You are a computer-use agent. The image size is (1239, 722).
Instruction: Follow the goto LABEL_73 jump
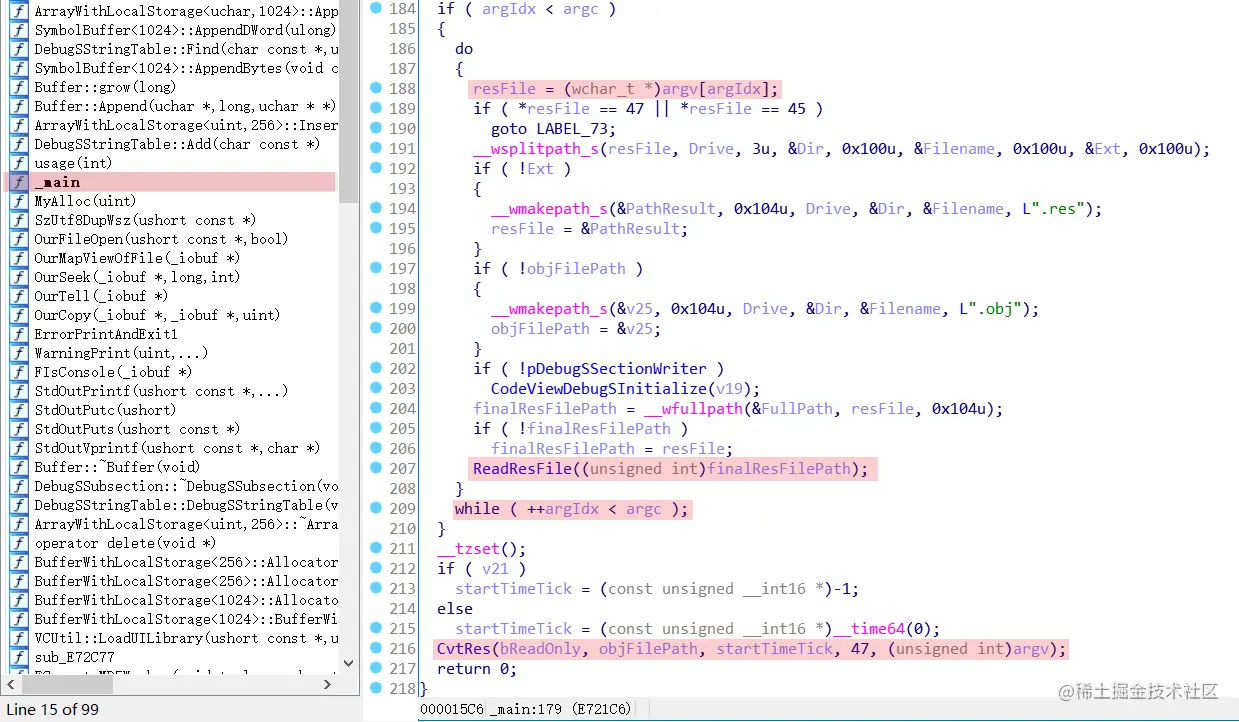[546, 128]
